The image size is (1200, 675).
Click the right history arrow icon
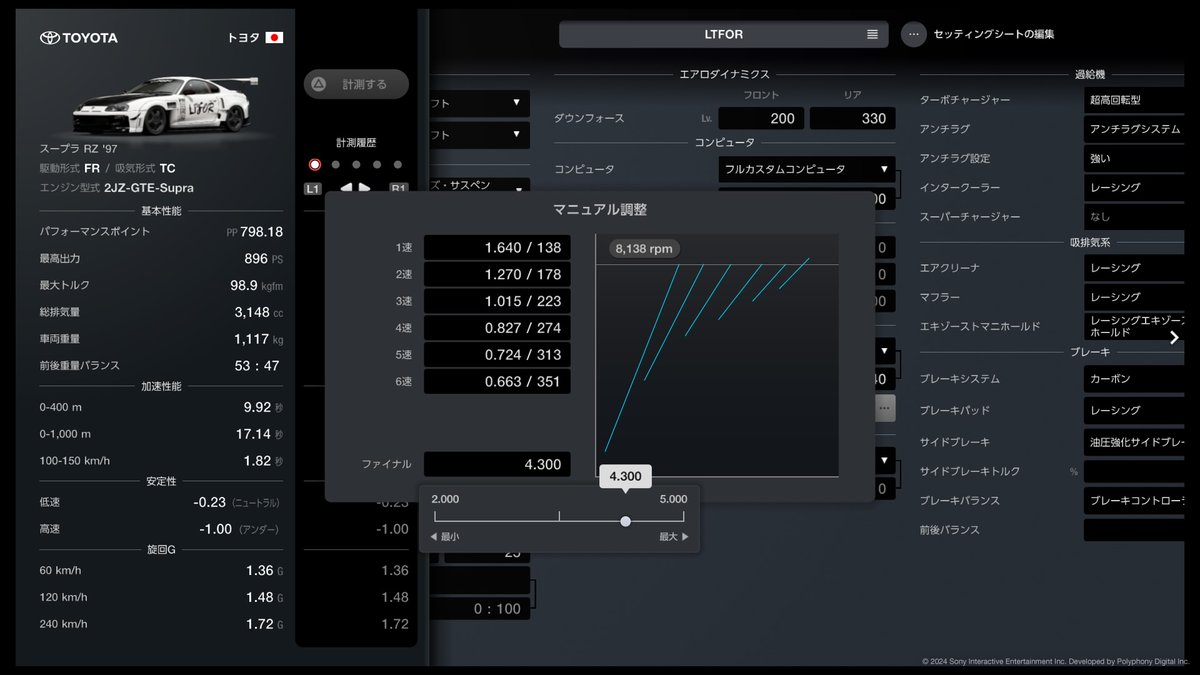pos(365,188)
